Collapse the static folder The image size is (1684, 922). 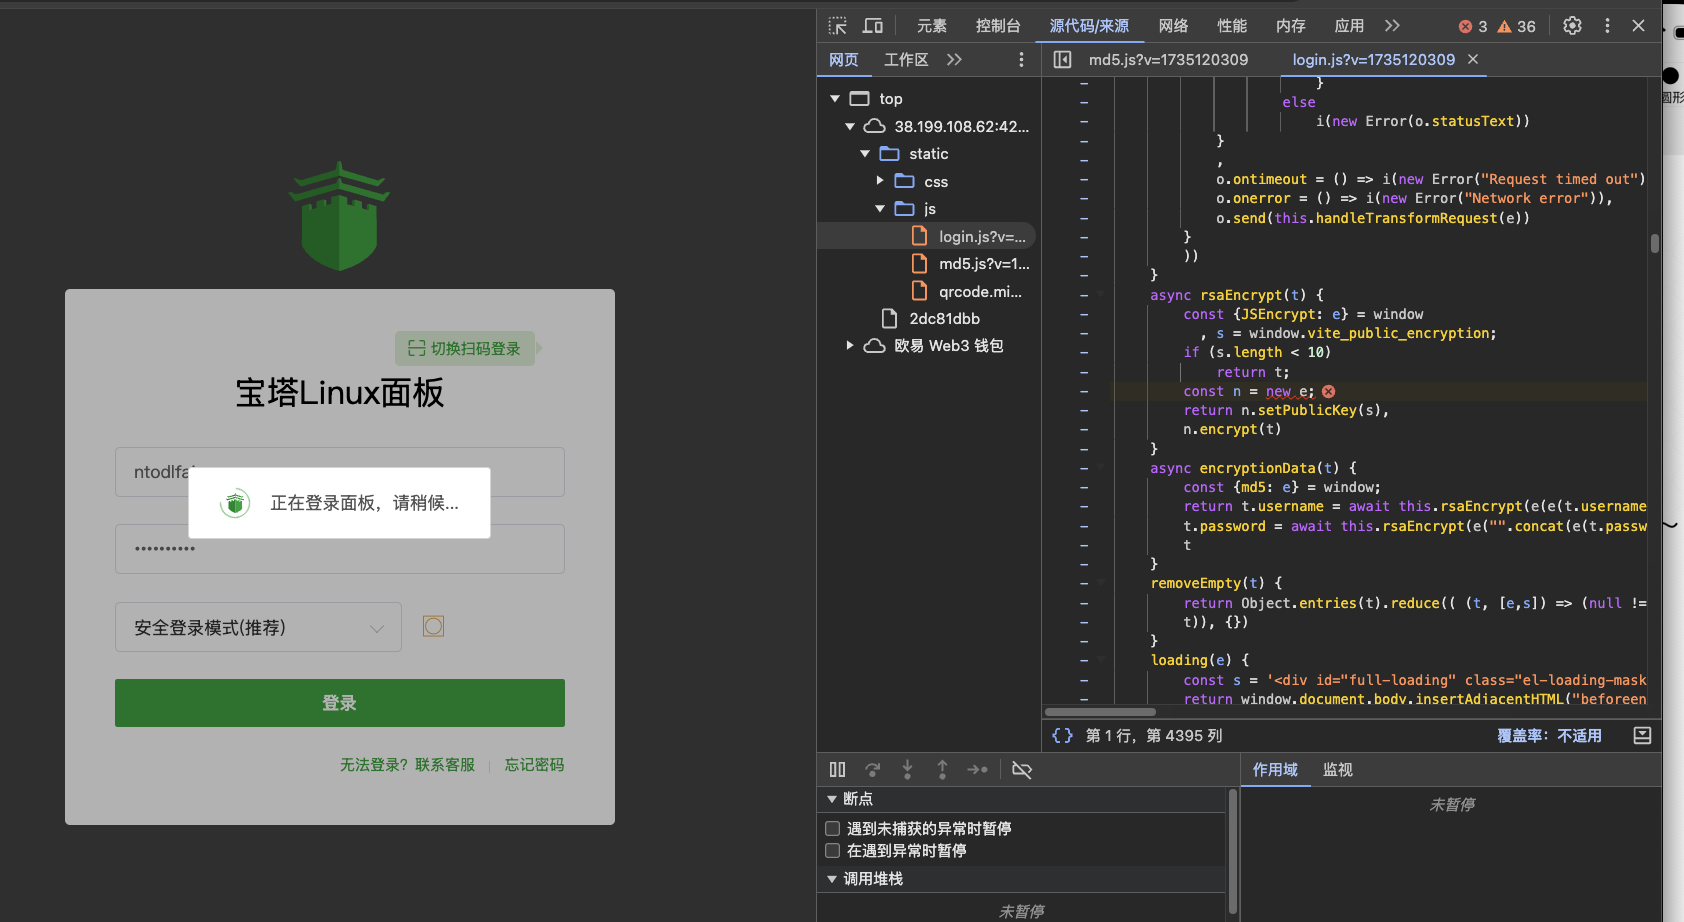point(865,153)
